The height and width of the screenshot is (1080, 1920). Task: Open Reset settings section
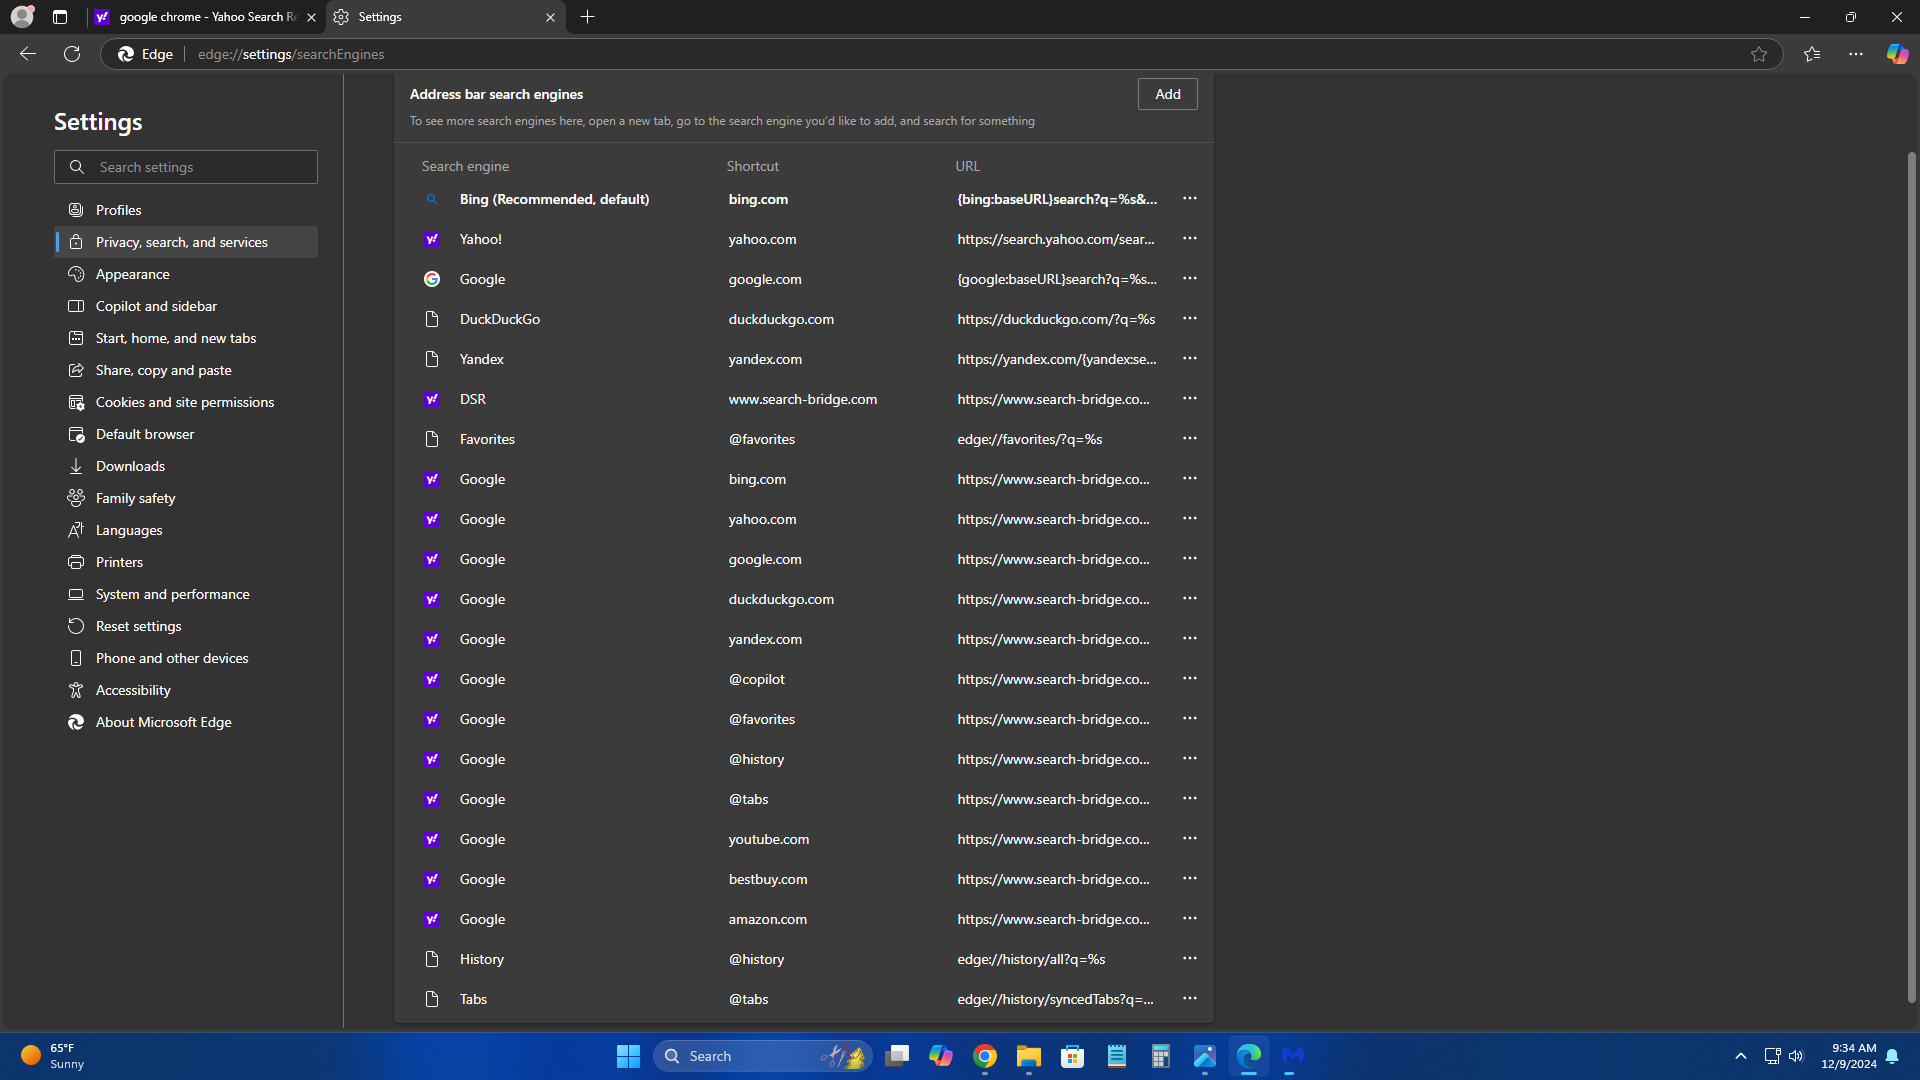coord(186,626)
